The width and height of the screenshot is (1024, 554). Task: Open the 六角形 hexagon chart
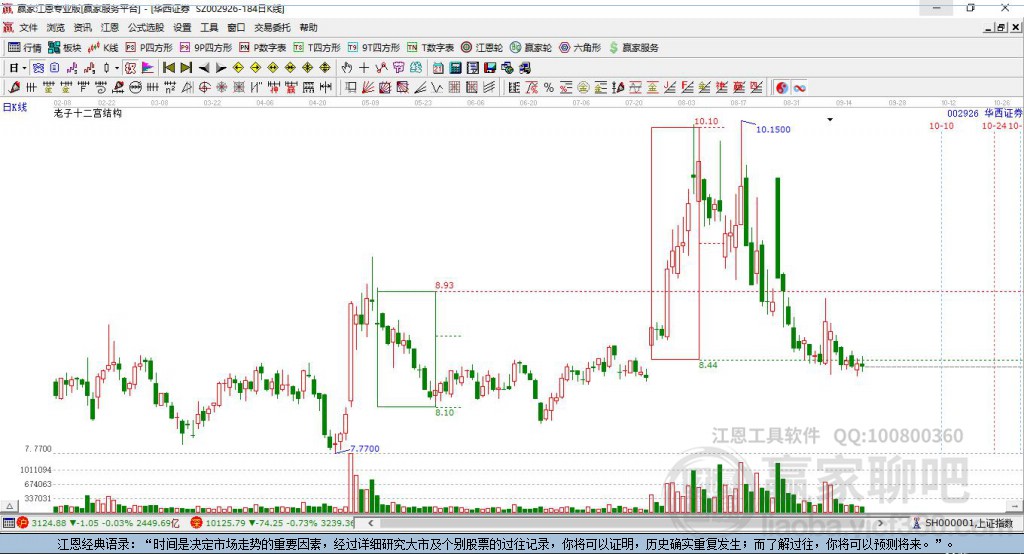(580, 48)
